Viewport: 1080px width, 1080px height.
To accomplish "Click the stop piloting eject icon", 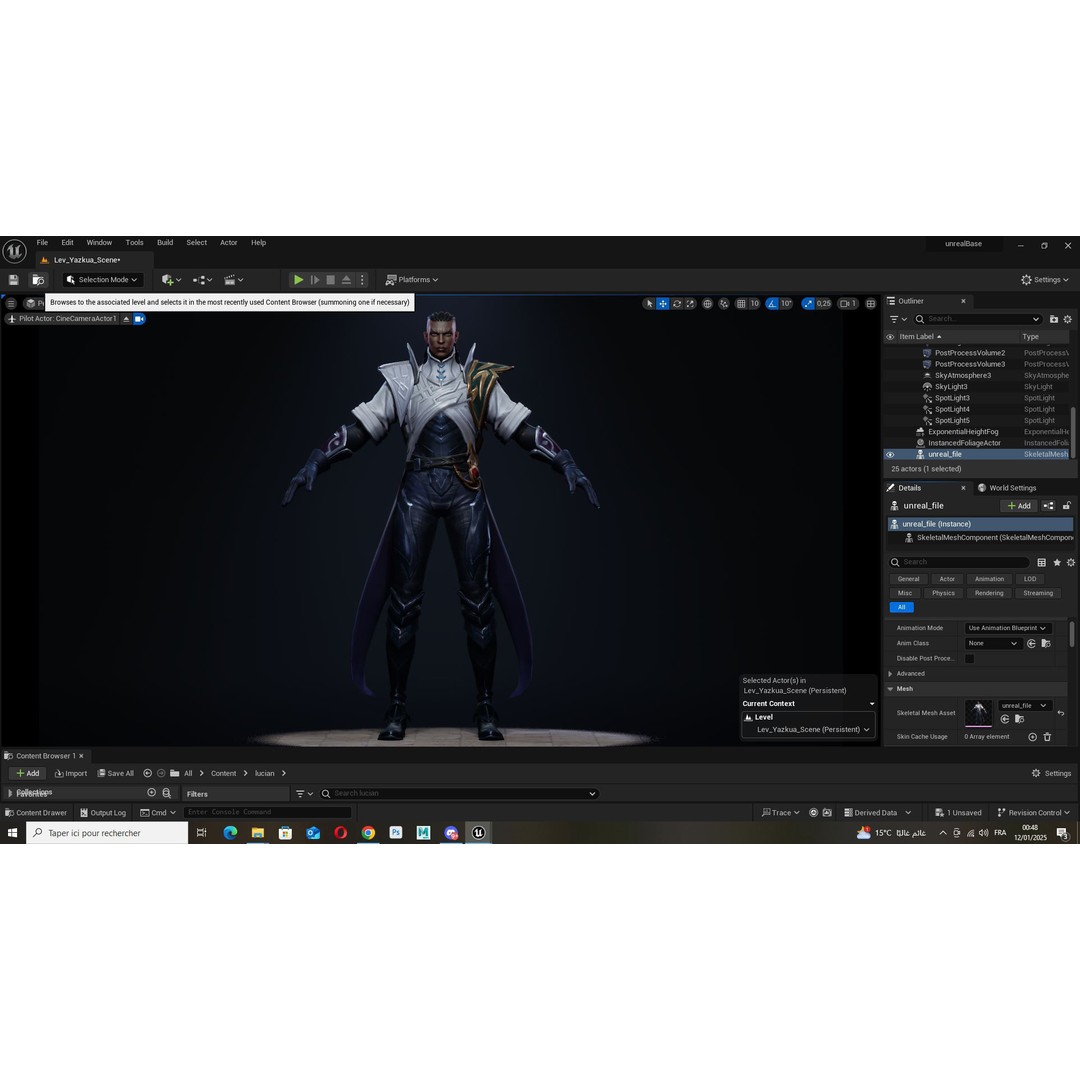I will tap(126, 319).
